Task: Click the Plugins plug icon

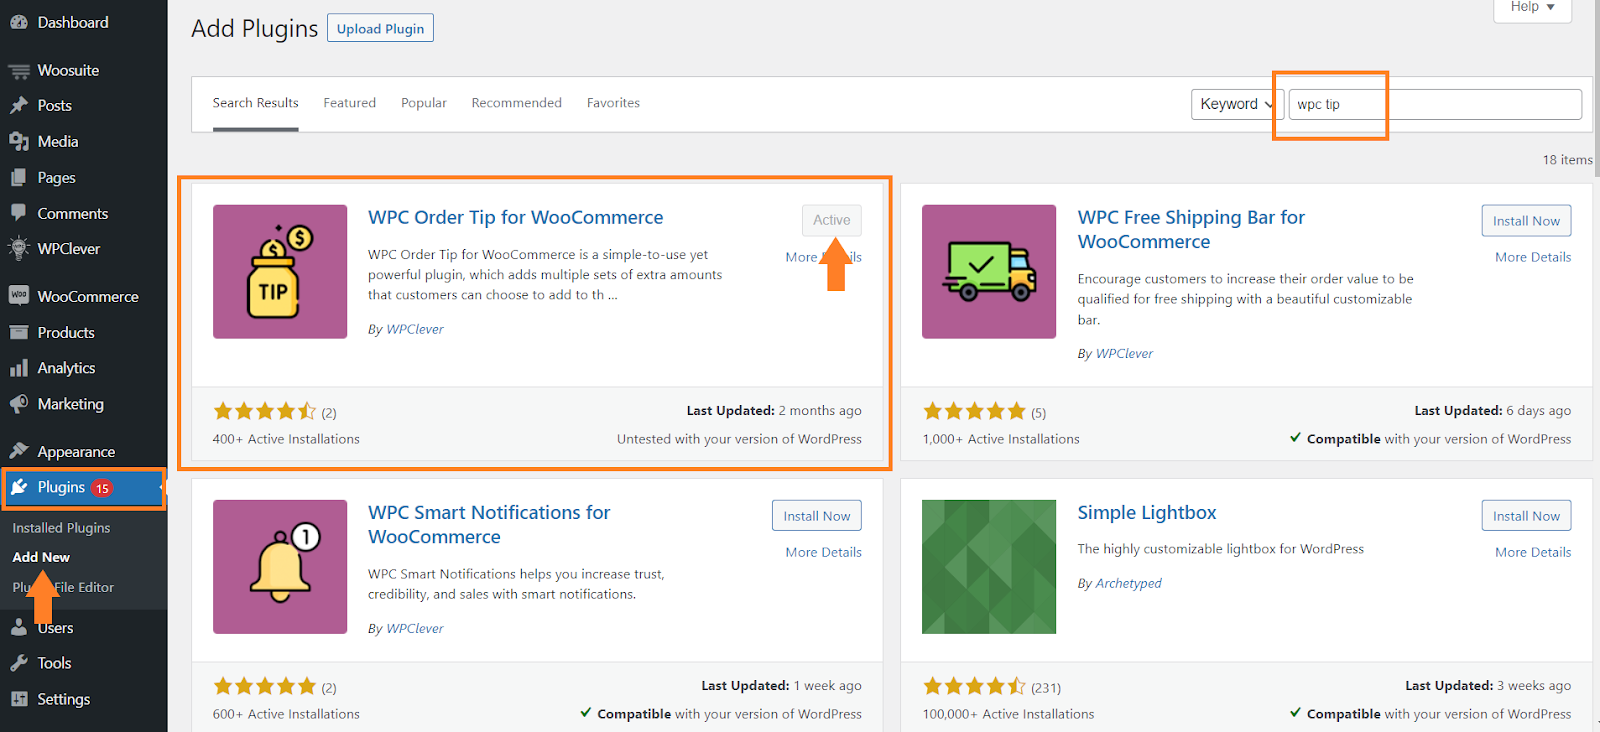Action: [x=19, y=487]
